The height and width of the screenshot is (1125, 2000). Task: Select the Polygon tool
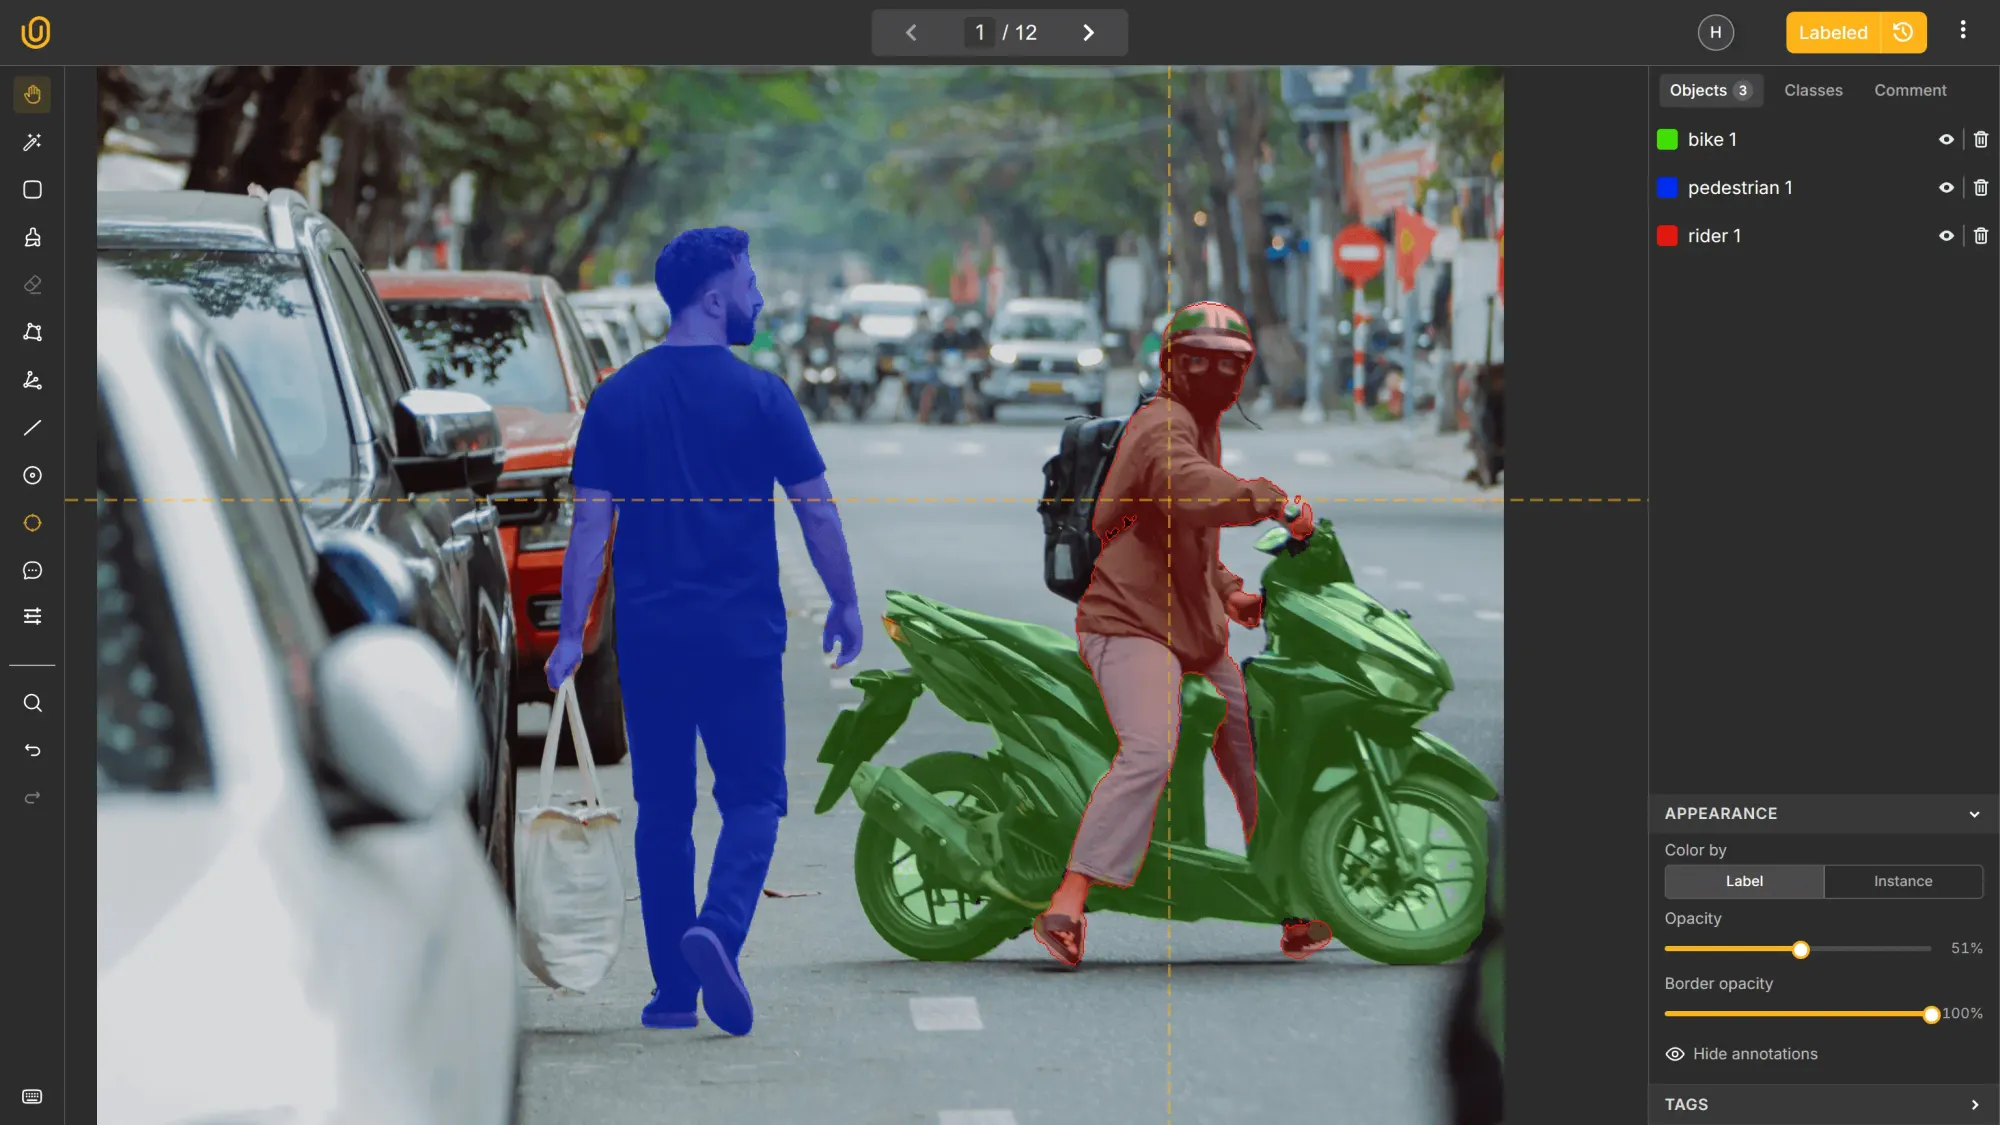32,332
